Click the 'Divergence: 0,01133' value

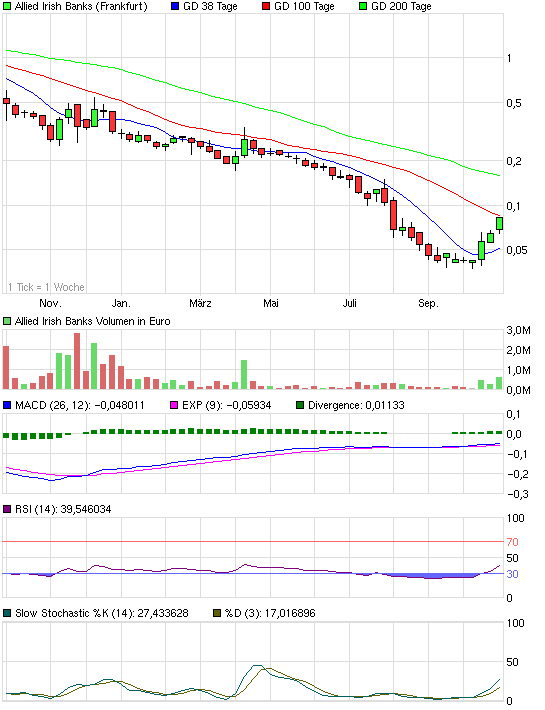click(x=356, y=405)
